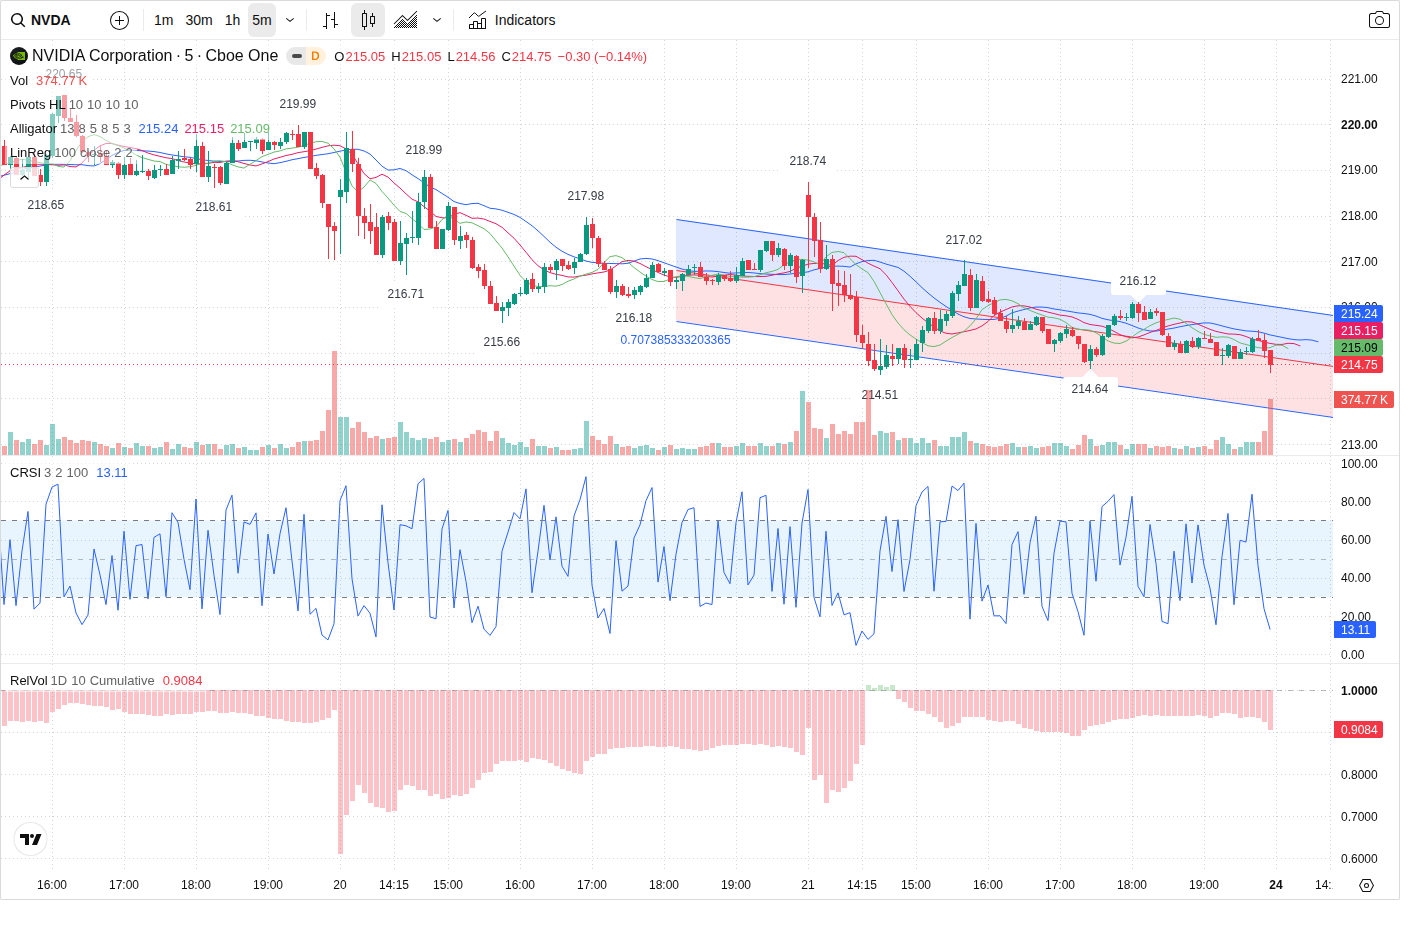Collapse the indicator legend chevron
Viewport: 1420px width, 950px height.
click(24, 177)
